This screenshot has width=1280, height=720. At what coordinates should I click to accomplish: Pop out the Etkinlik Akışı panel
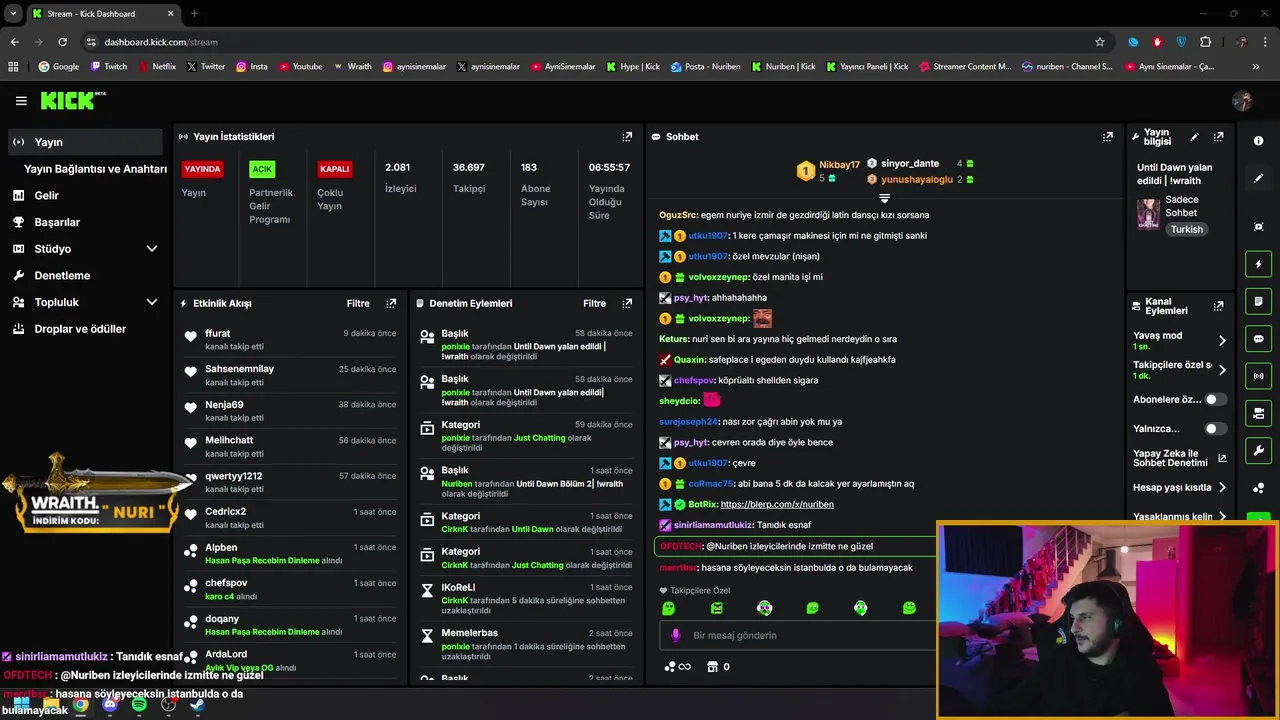pyautogui.click(x=391, y=303)
